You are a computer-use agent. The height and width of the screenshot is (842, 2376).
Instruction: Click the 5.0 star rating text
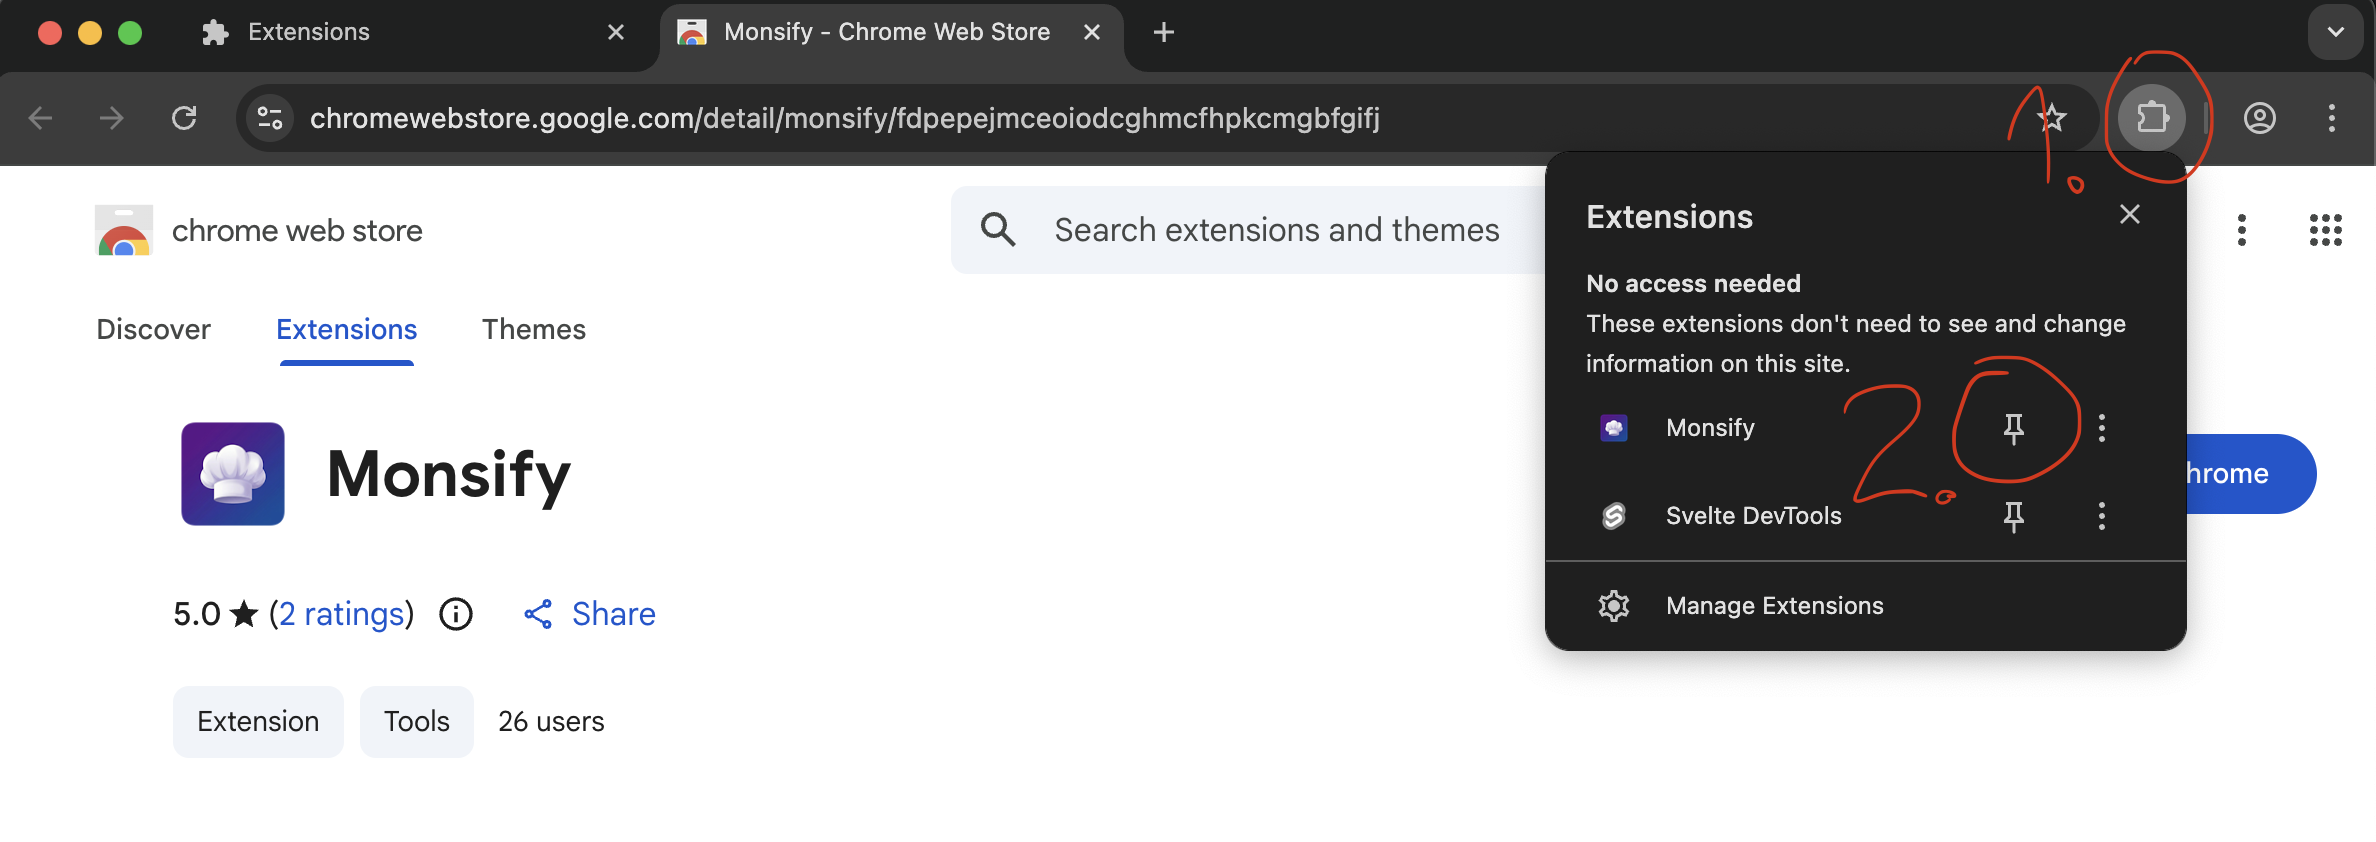pos(216,613)
